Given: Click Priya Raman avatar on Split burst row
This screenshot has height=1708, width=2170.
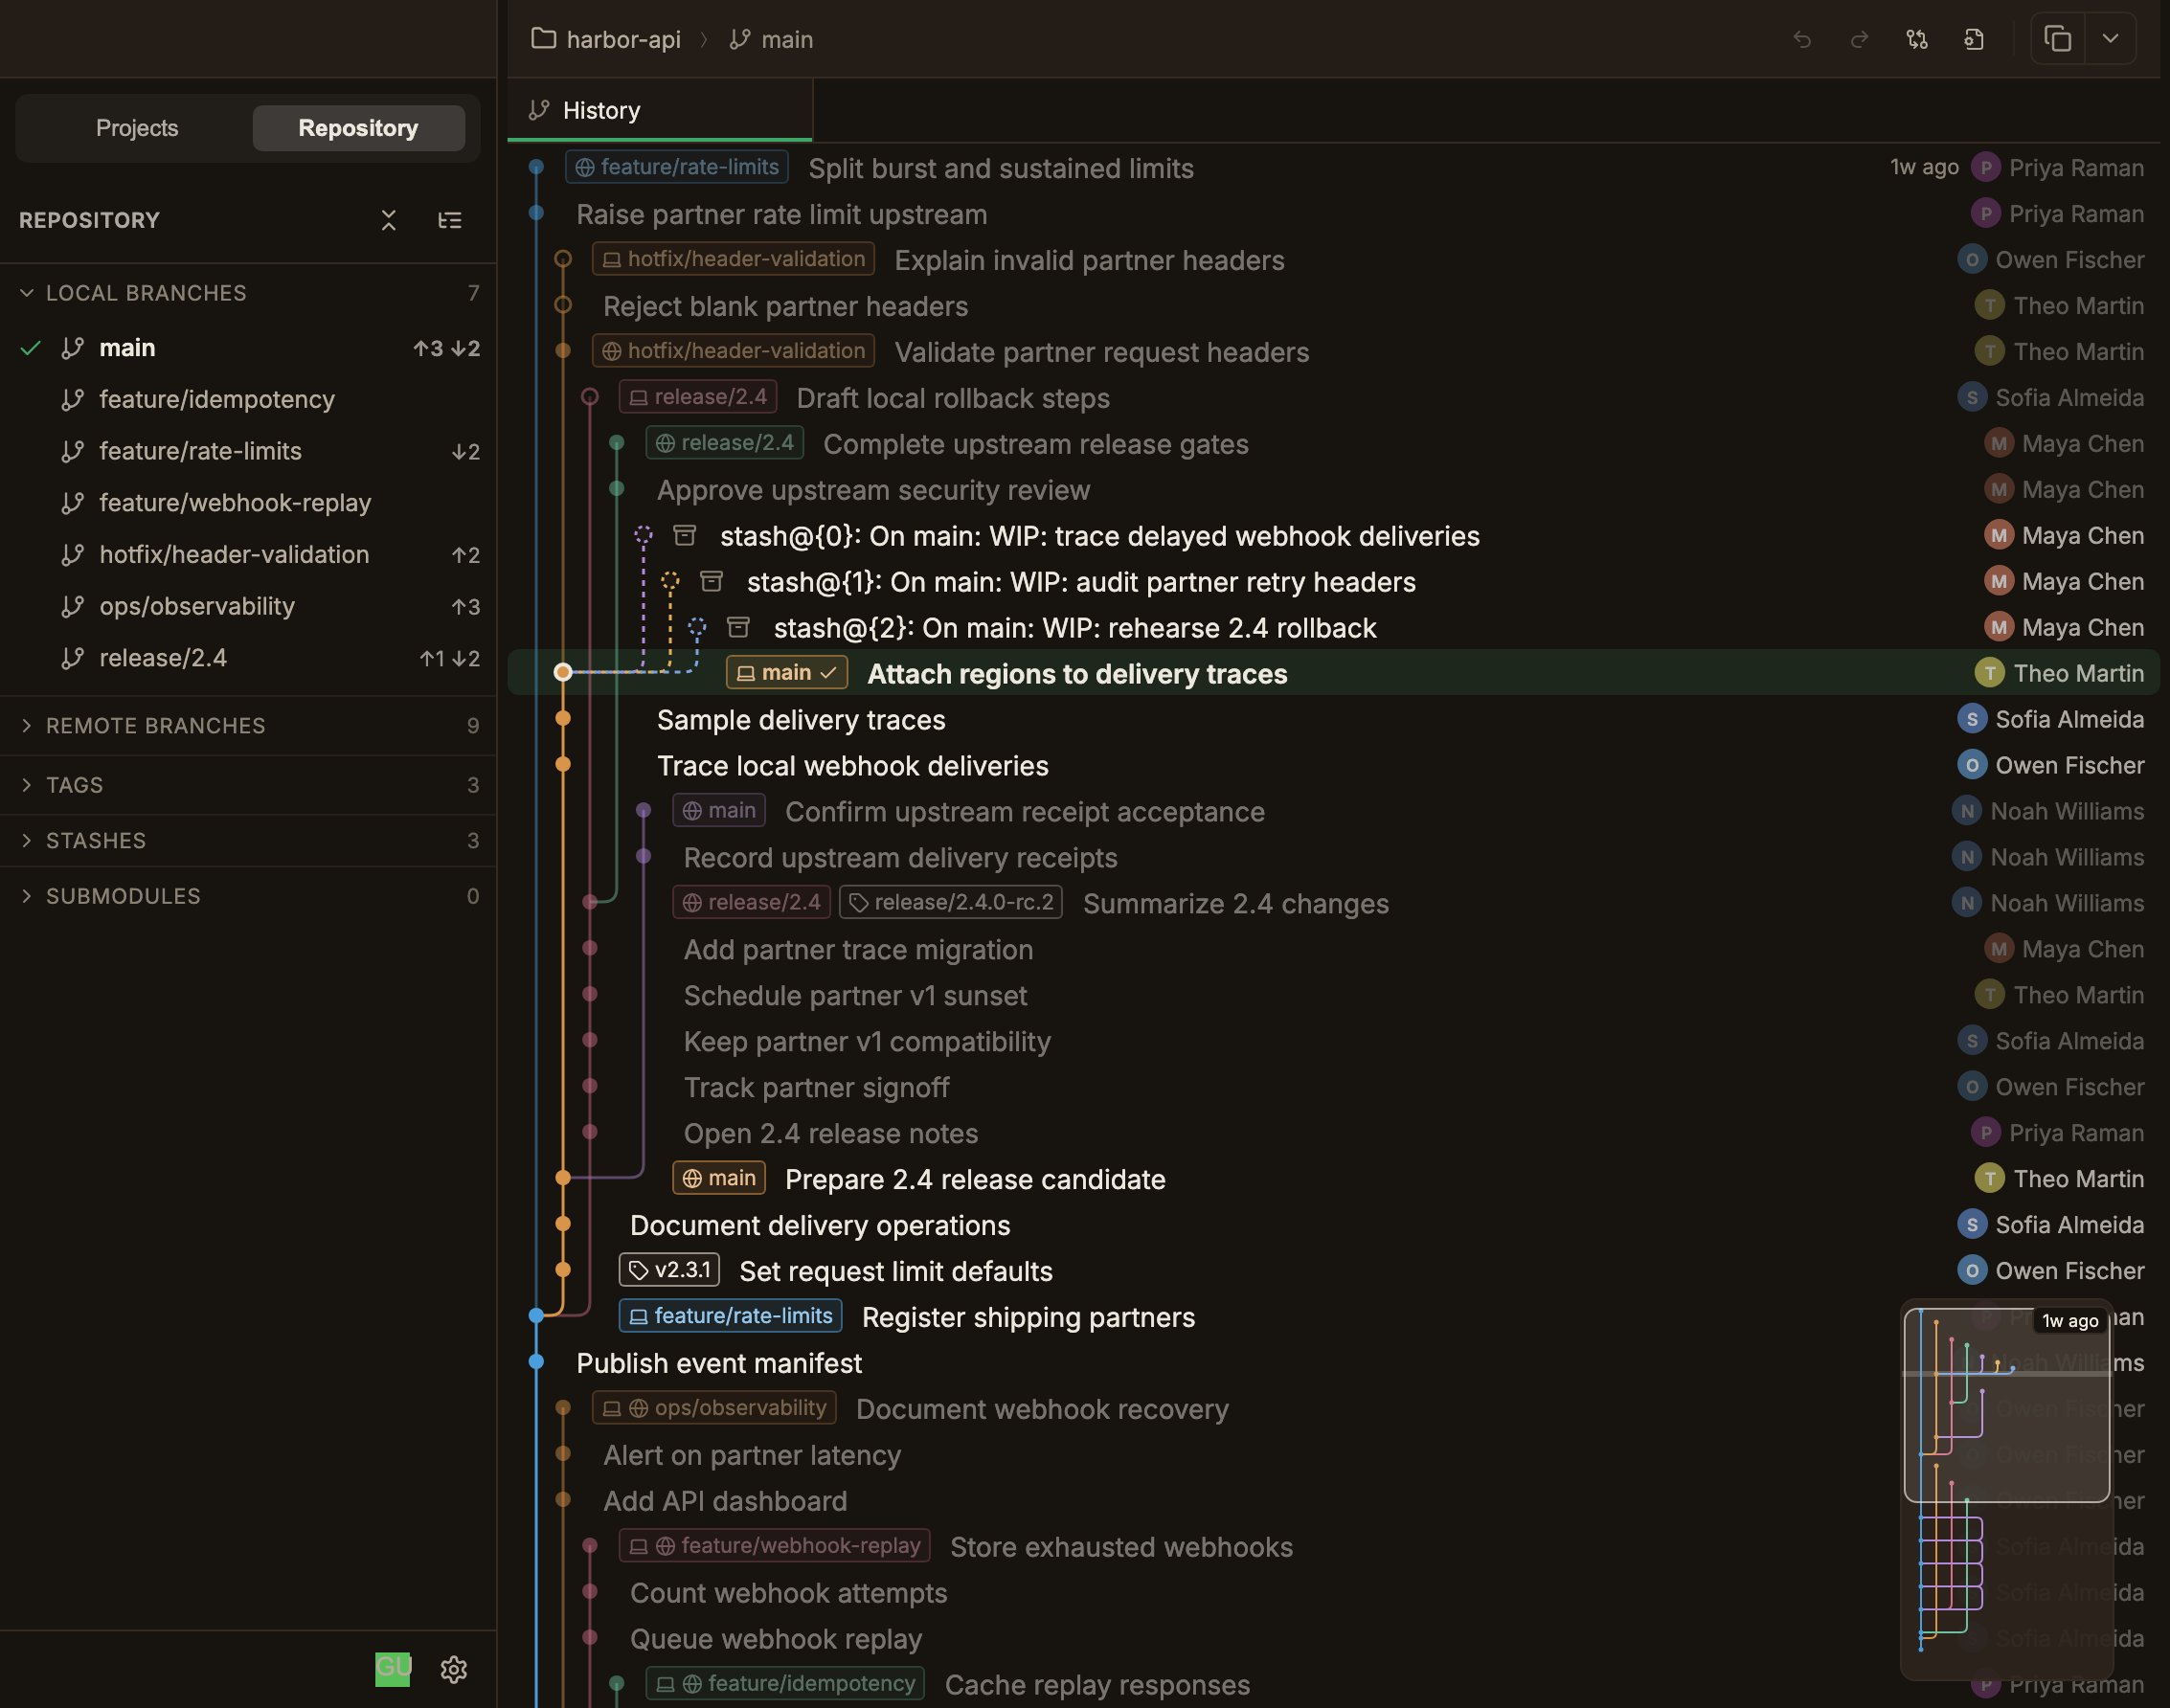Looking at the screenshot, I should [1985, 168].
